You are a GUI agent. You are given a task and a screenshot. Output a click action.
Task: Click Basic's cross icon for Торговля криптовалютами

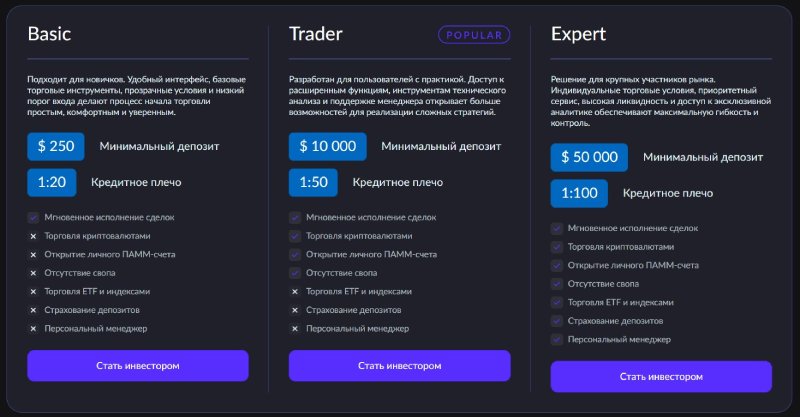[x=33, y=236]
